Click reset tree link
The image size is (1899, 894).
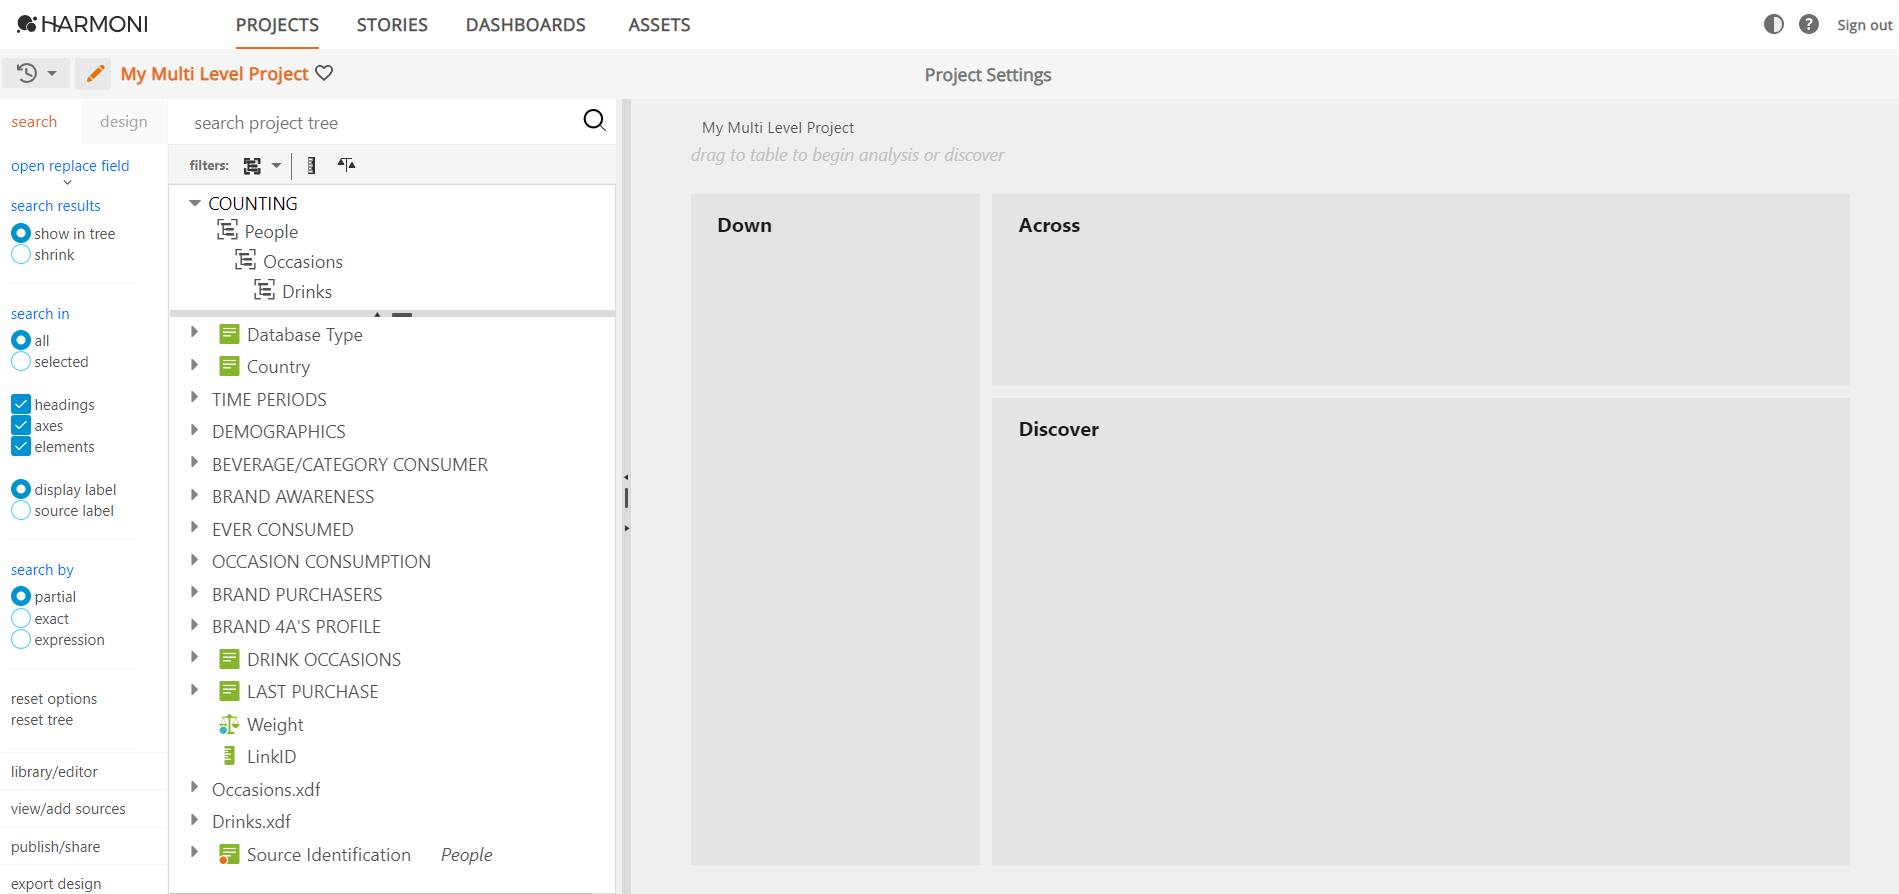click(x=42, y=720)
